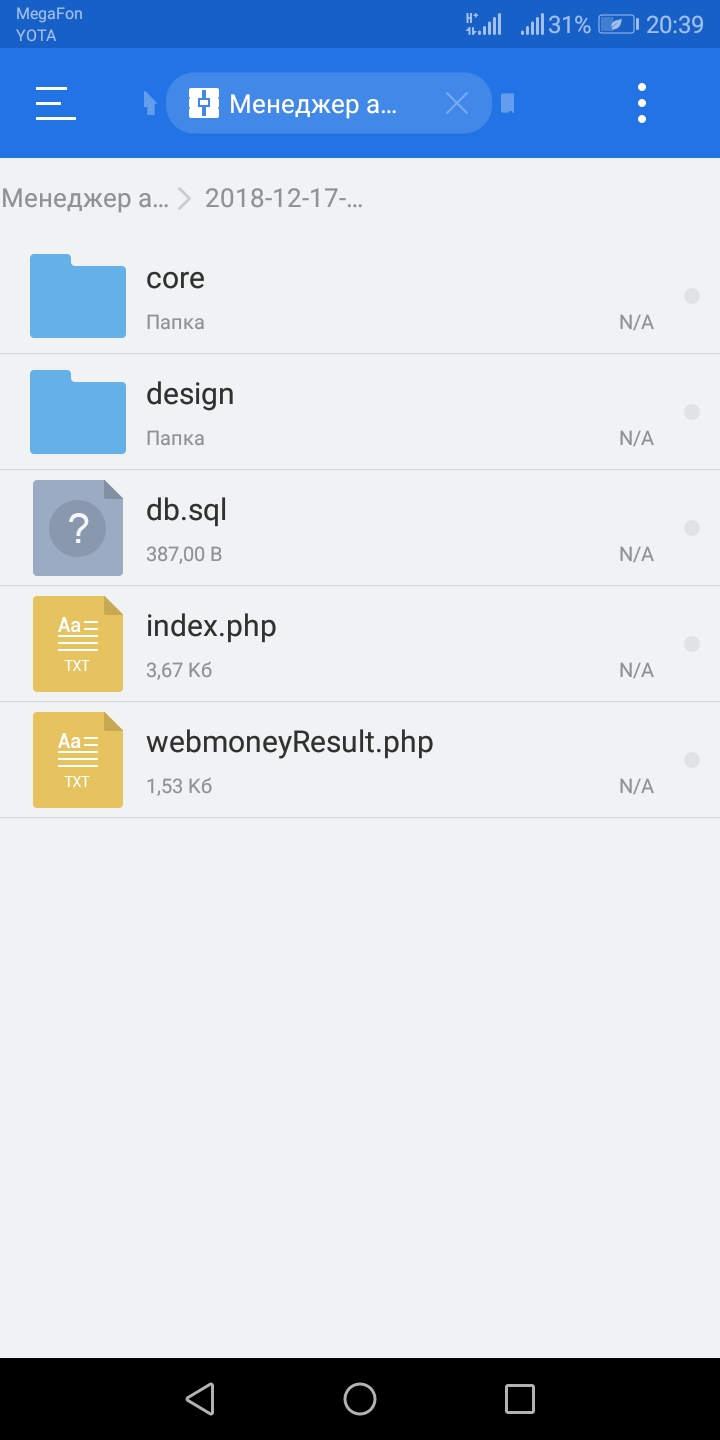Open the webmoneyResult.php file name
The image size is (720, 1440).
tap(290, 742)
